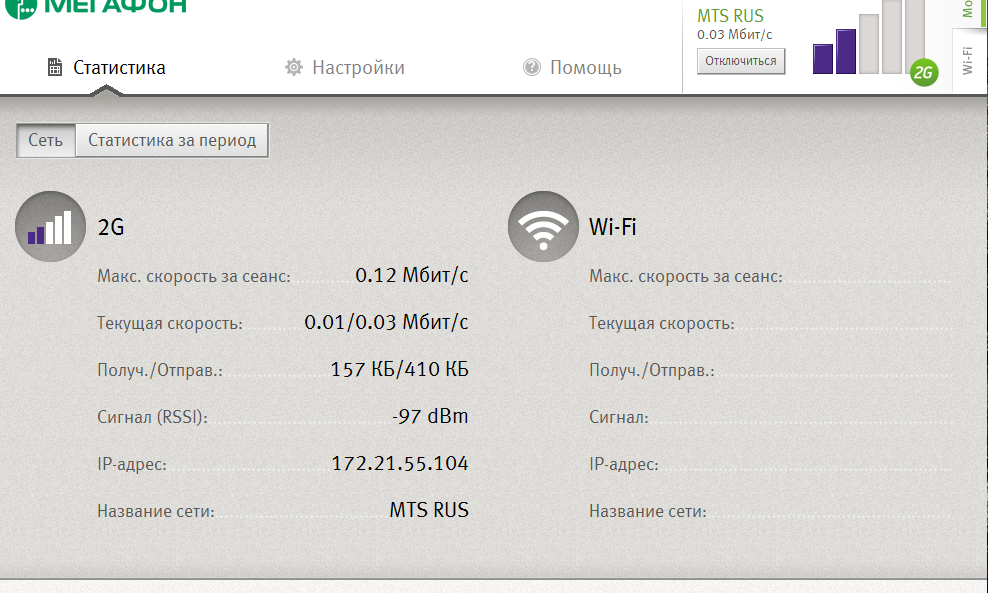Click the 2G label Текущая скорость
Image resolution: width=988 pixels, height=593 pixels.
(170, 324)
